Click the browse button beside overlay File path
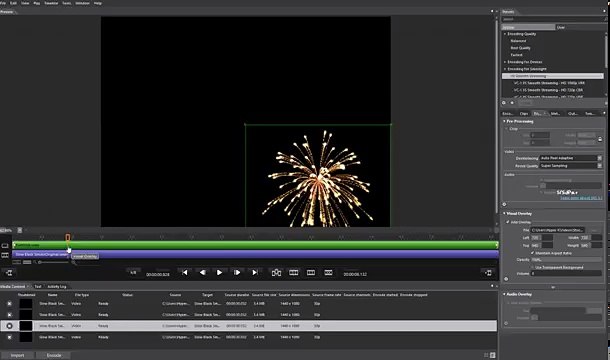Viewport: 610px width, 360px height. coord(594,230)
